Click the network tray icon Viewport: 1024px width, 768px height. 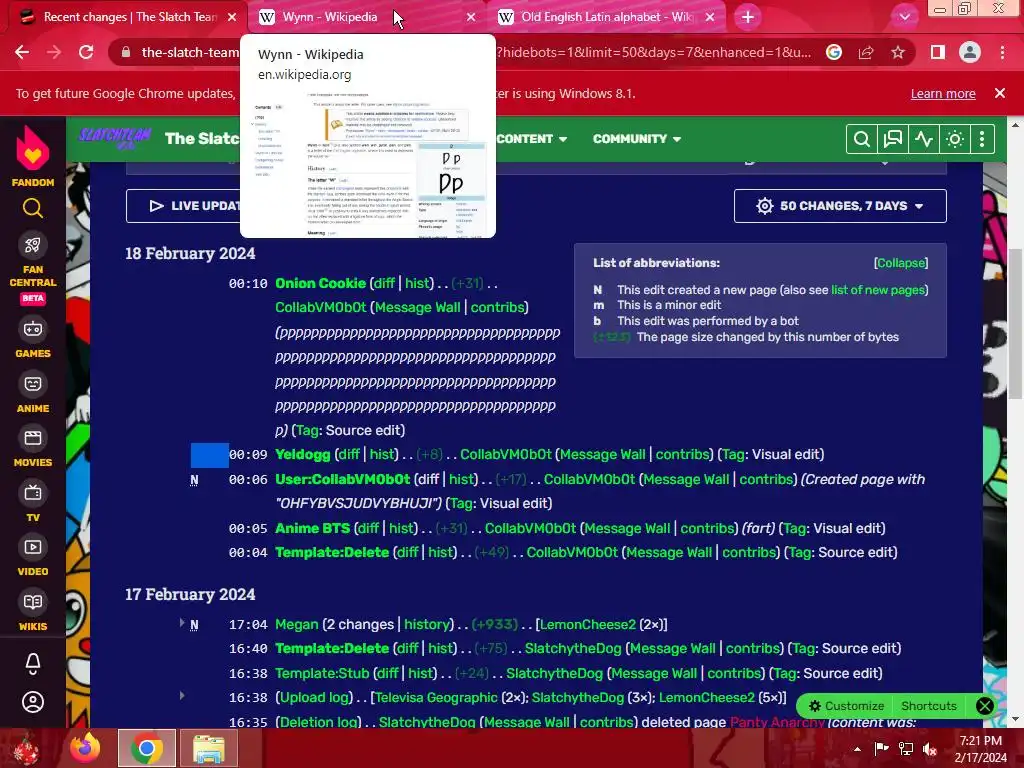coord(906,748)
